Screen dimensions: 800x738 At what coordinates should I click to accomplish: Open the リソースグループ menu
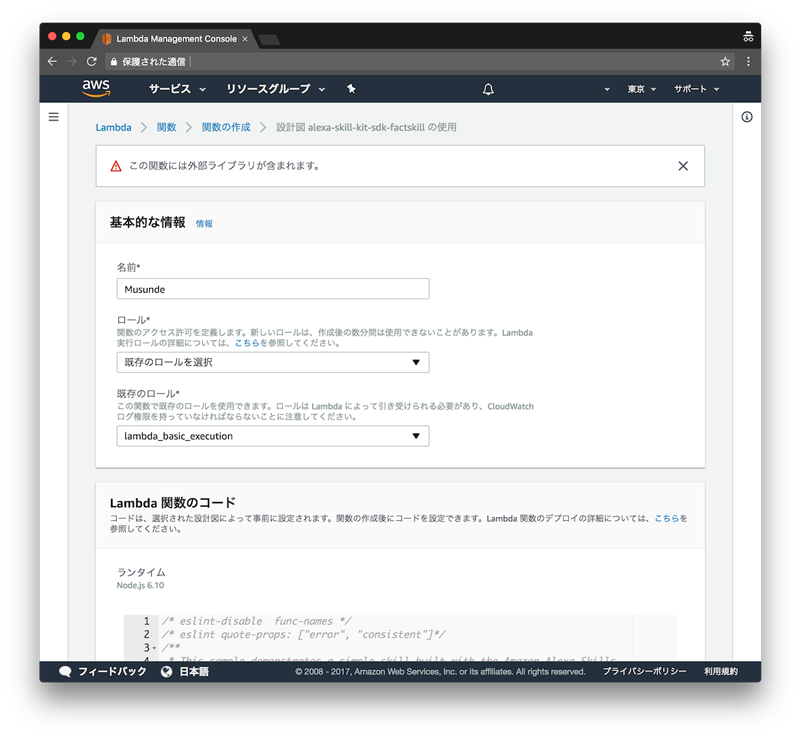click(276, 89)
